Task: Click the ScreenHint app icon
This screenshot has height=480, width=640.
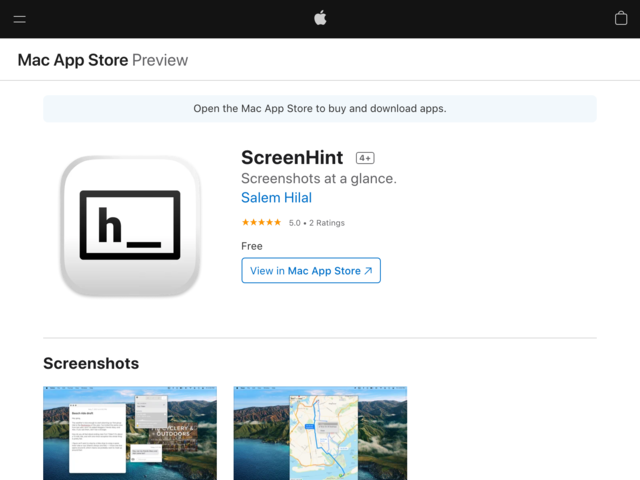Action: (130, 226)
